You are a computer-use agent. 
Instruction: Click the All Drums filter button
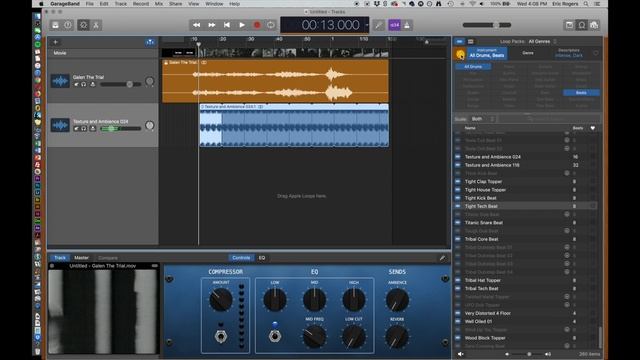pyautogui.click(x=473, y=67)
